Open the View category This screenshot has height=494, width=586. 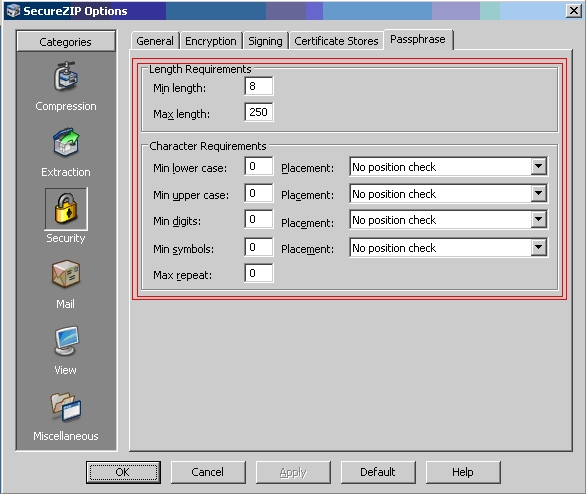point(66,351)
